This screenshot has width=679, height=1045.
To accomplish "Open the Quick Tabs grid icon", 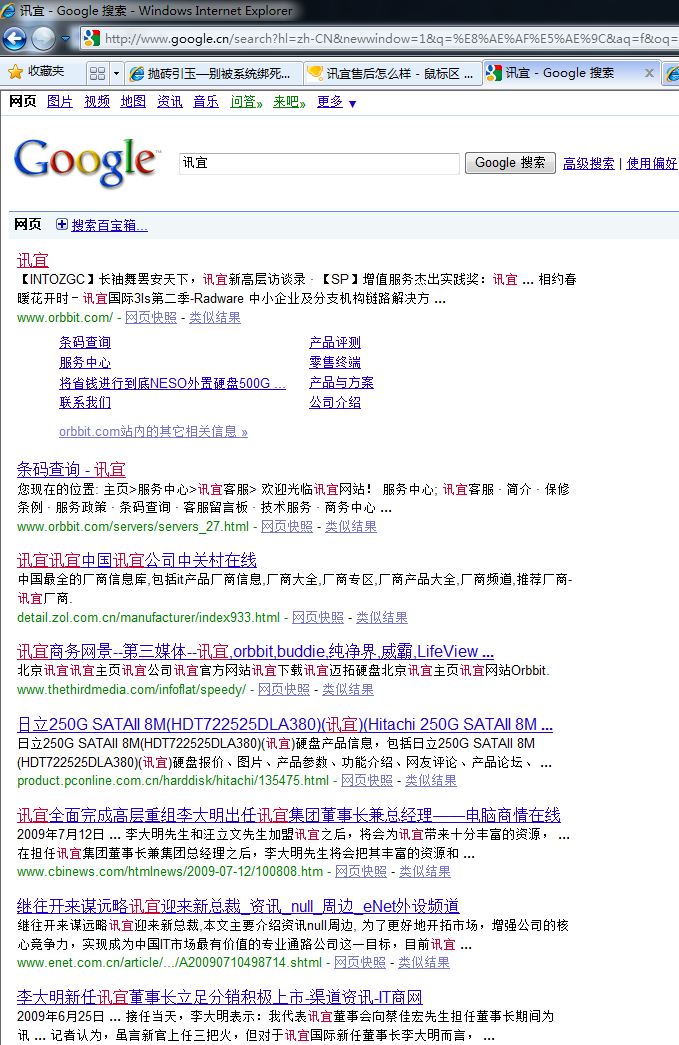I will pos(97,73).
